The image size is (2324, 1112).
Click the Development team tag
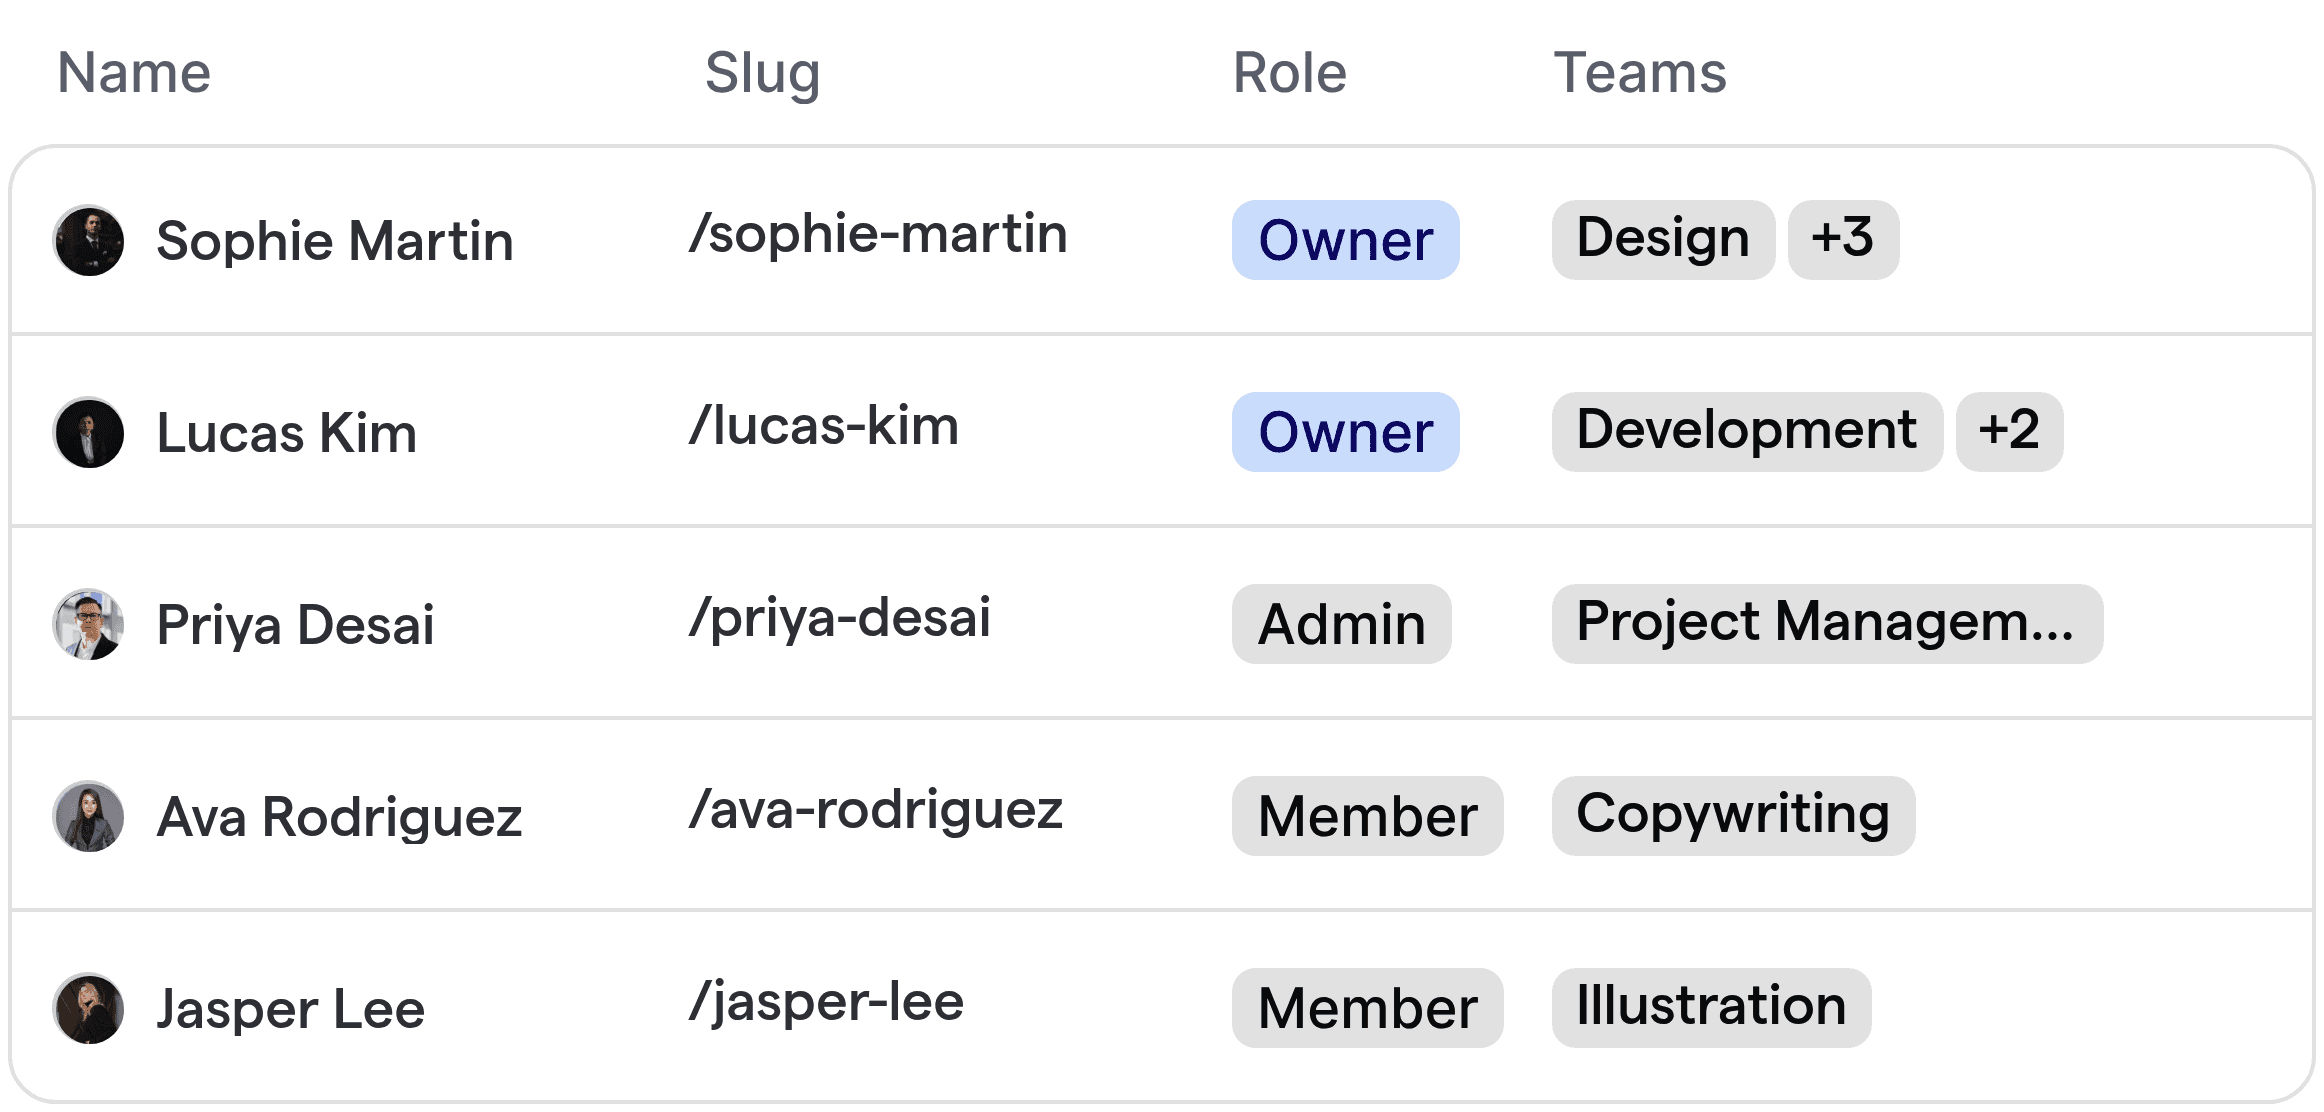tap(1746, 430)
